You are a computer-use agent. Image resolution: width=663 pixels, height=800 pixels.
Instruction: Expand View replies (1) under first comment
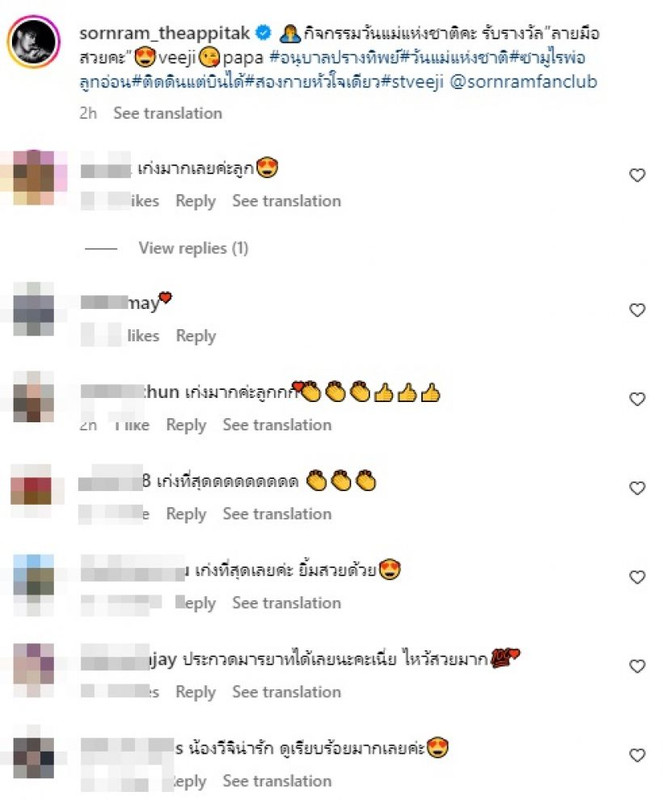(x=193, y=248)
